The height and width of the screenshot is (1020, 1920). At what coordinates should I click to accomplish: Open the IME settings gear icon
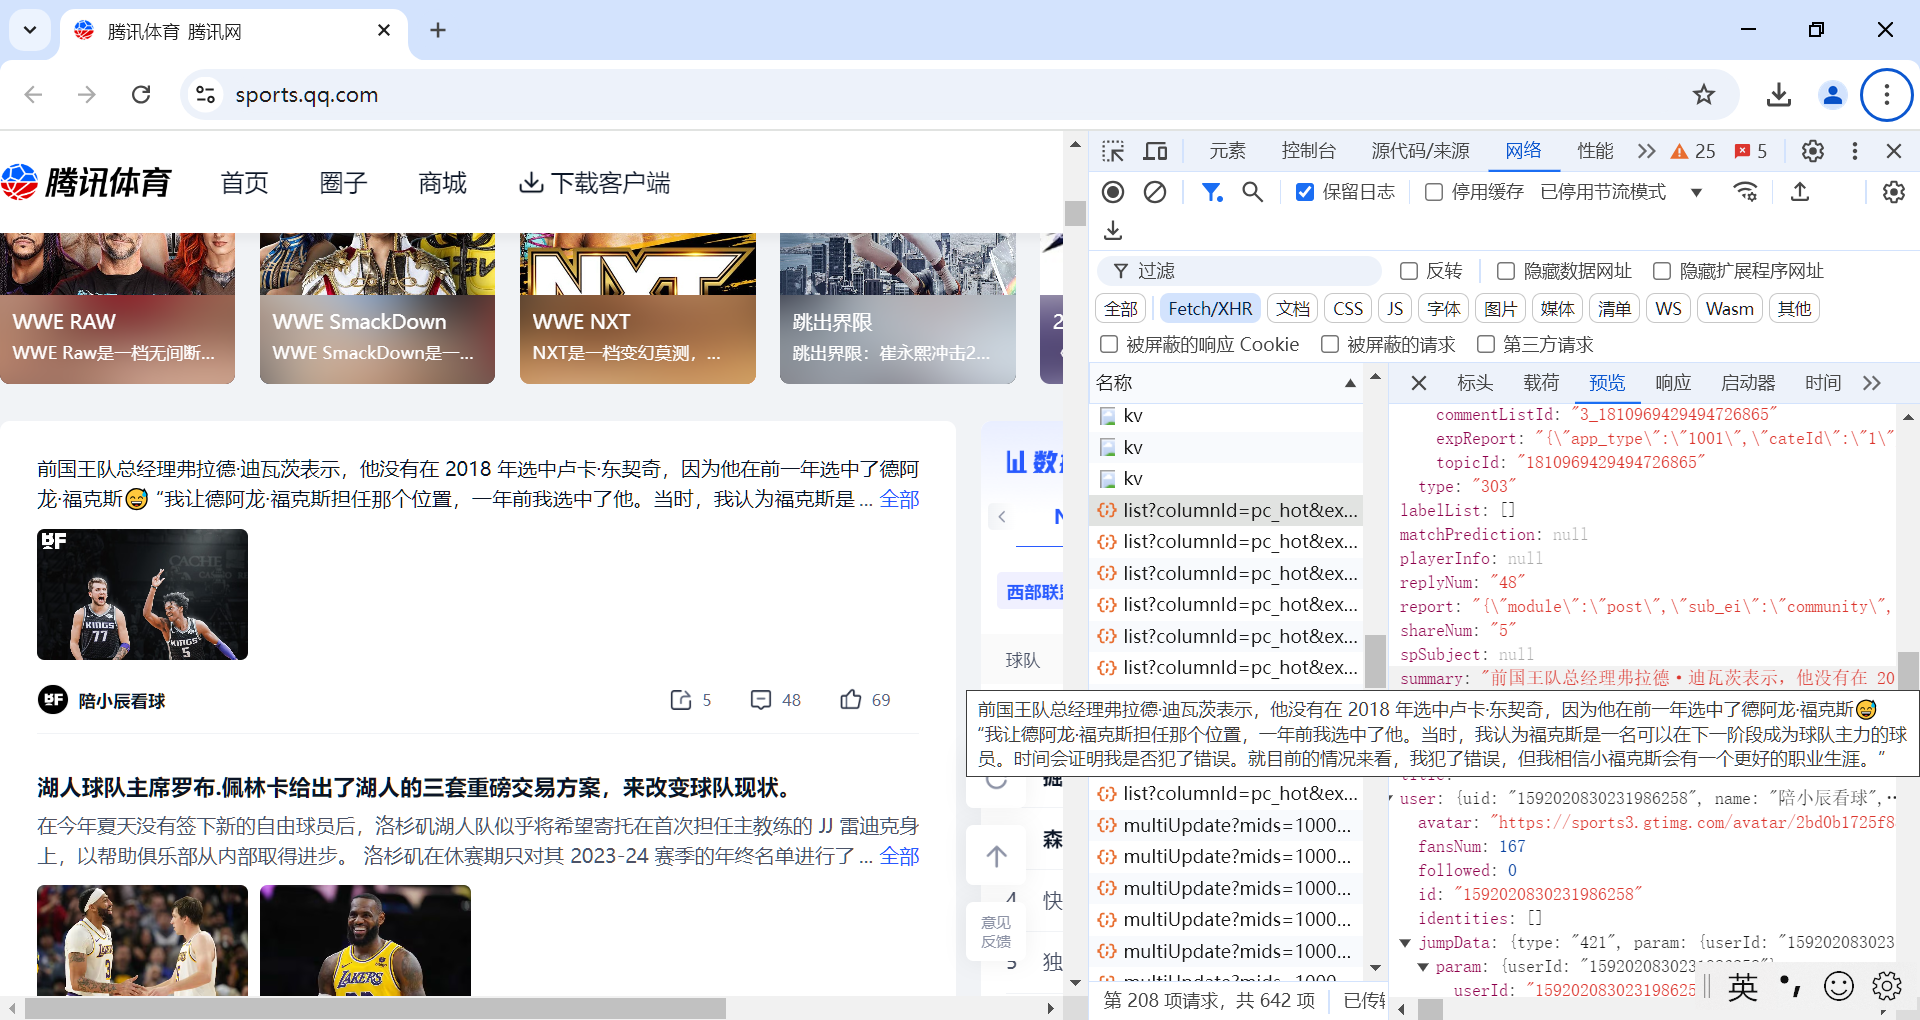(1887, 987)
